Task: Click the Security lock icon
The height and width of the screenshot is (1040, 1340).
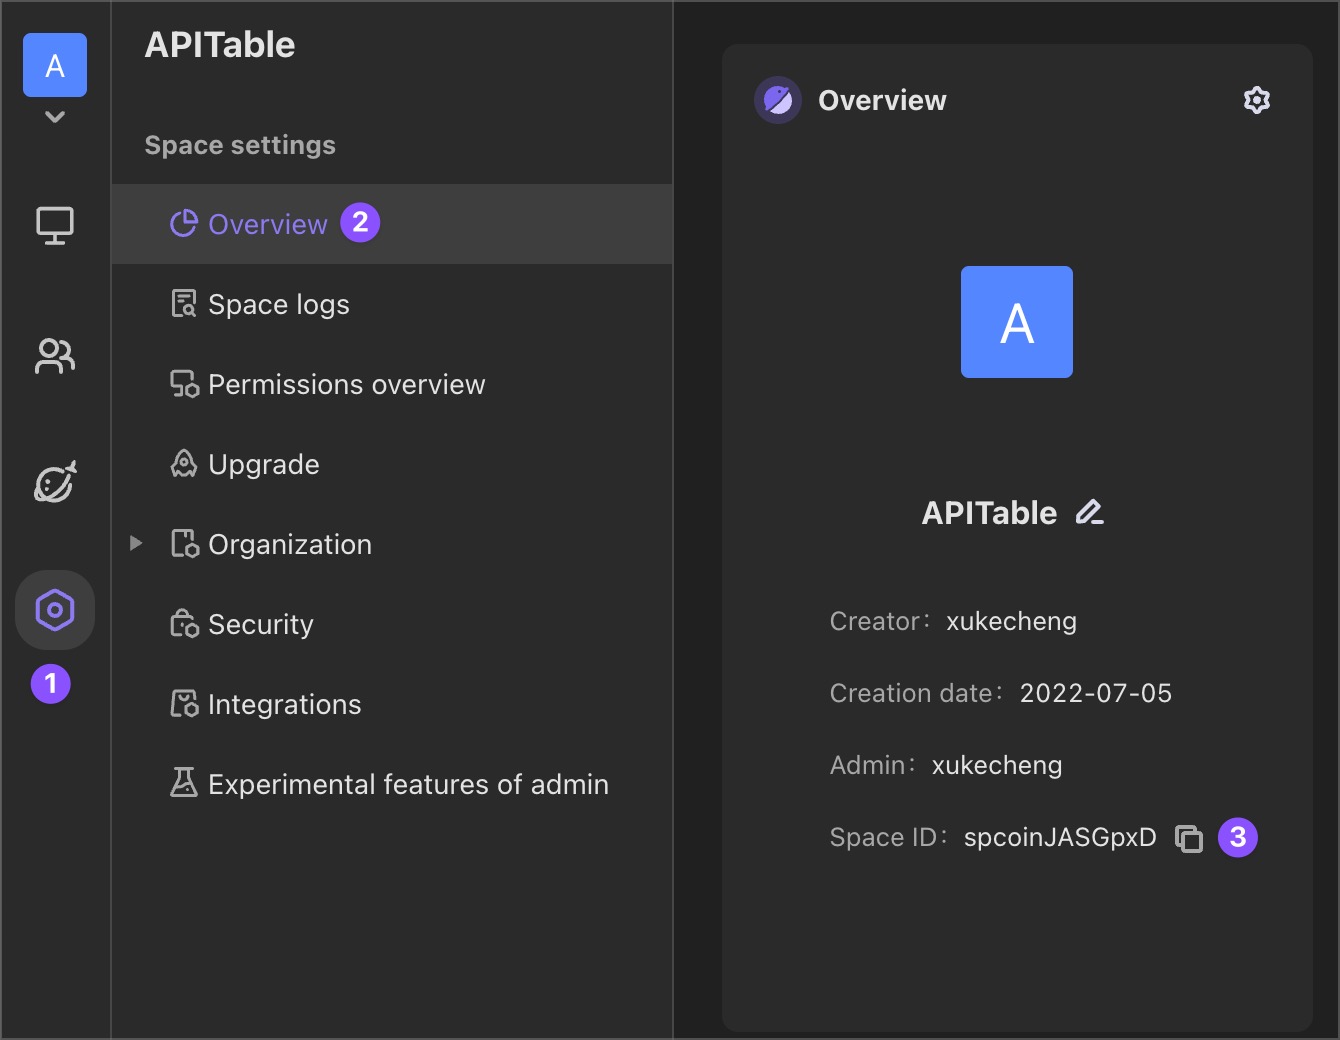Action: pos(184,623)
